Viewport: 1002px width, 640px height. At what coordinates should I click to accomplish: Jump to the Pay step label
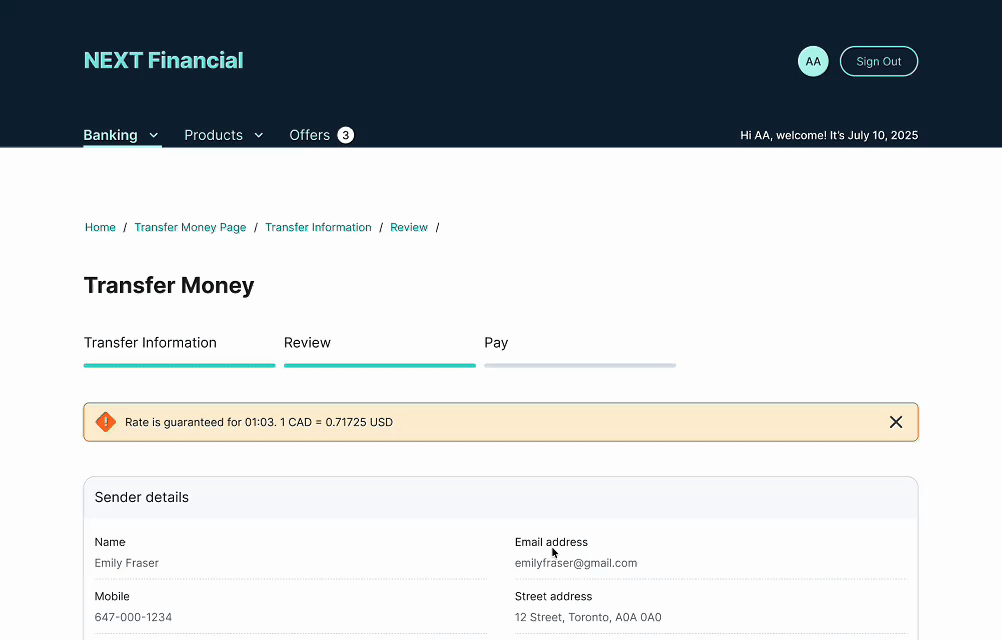point(496,342)
